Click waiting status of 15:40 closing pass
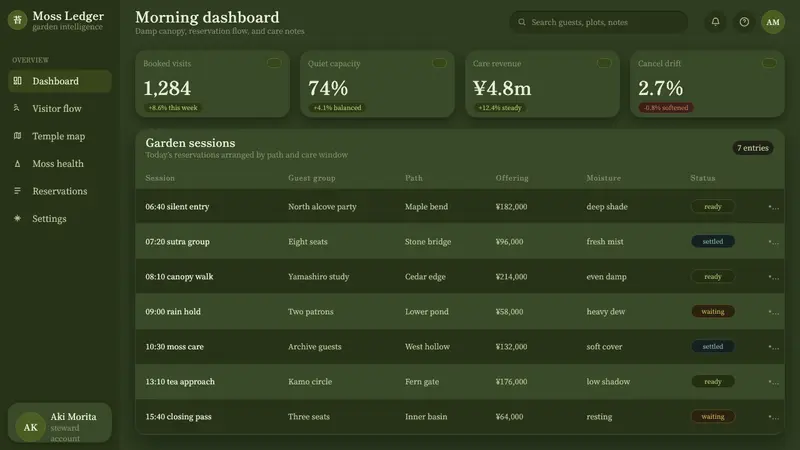Image resolution: width=800 pixels, height=450 pixels. 713,416
